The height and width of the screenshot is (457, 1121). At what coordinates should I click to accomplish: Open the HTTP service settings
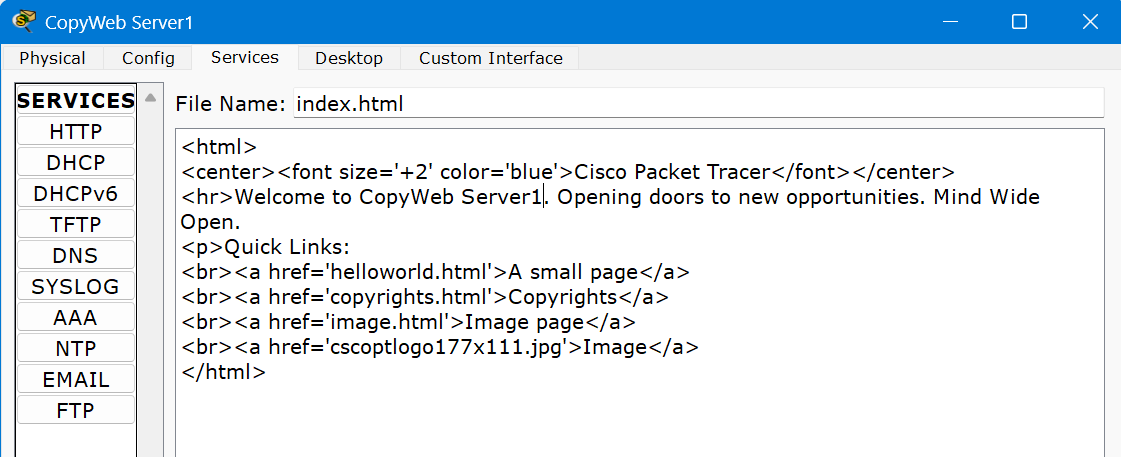point(76,131)
